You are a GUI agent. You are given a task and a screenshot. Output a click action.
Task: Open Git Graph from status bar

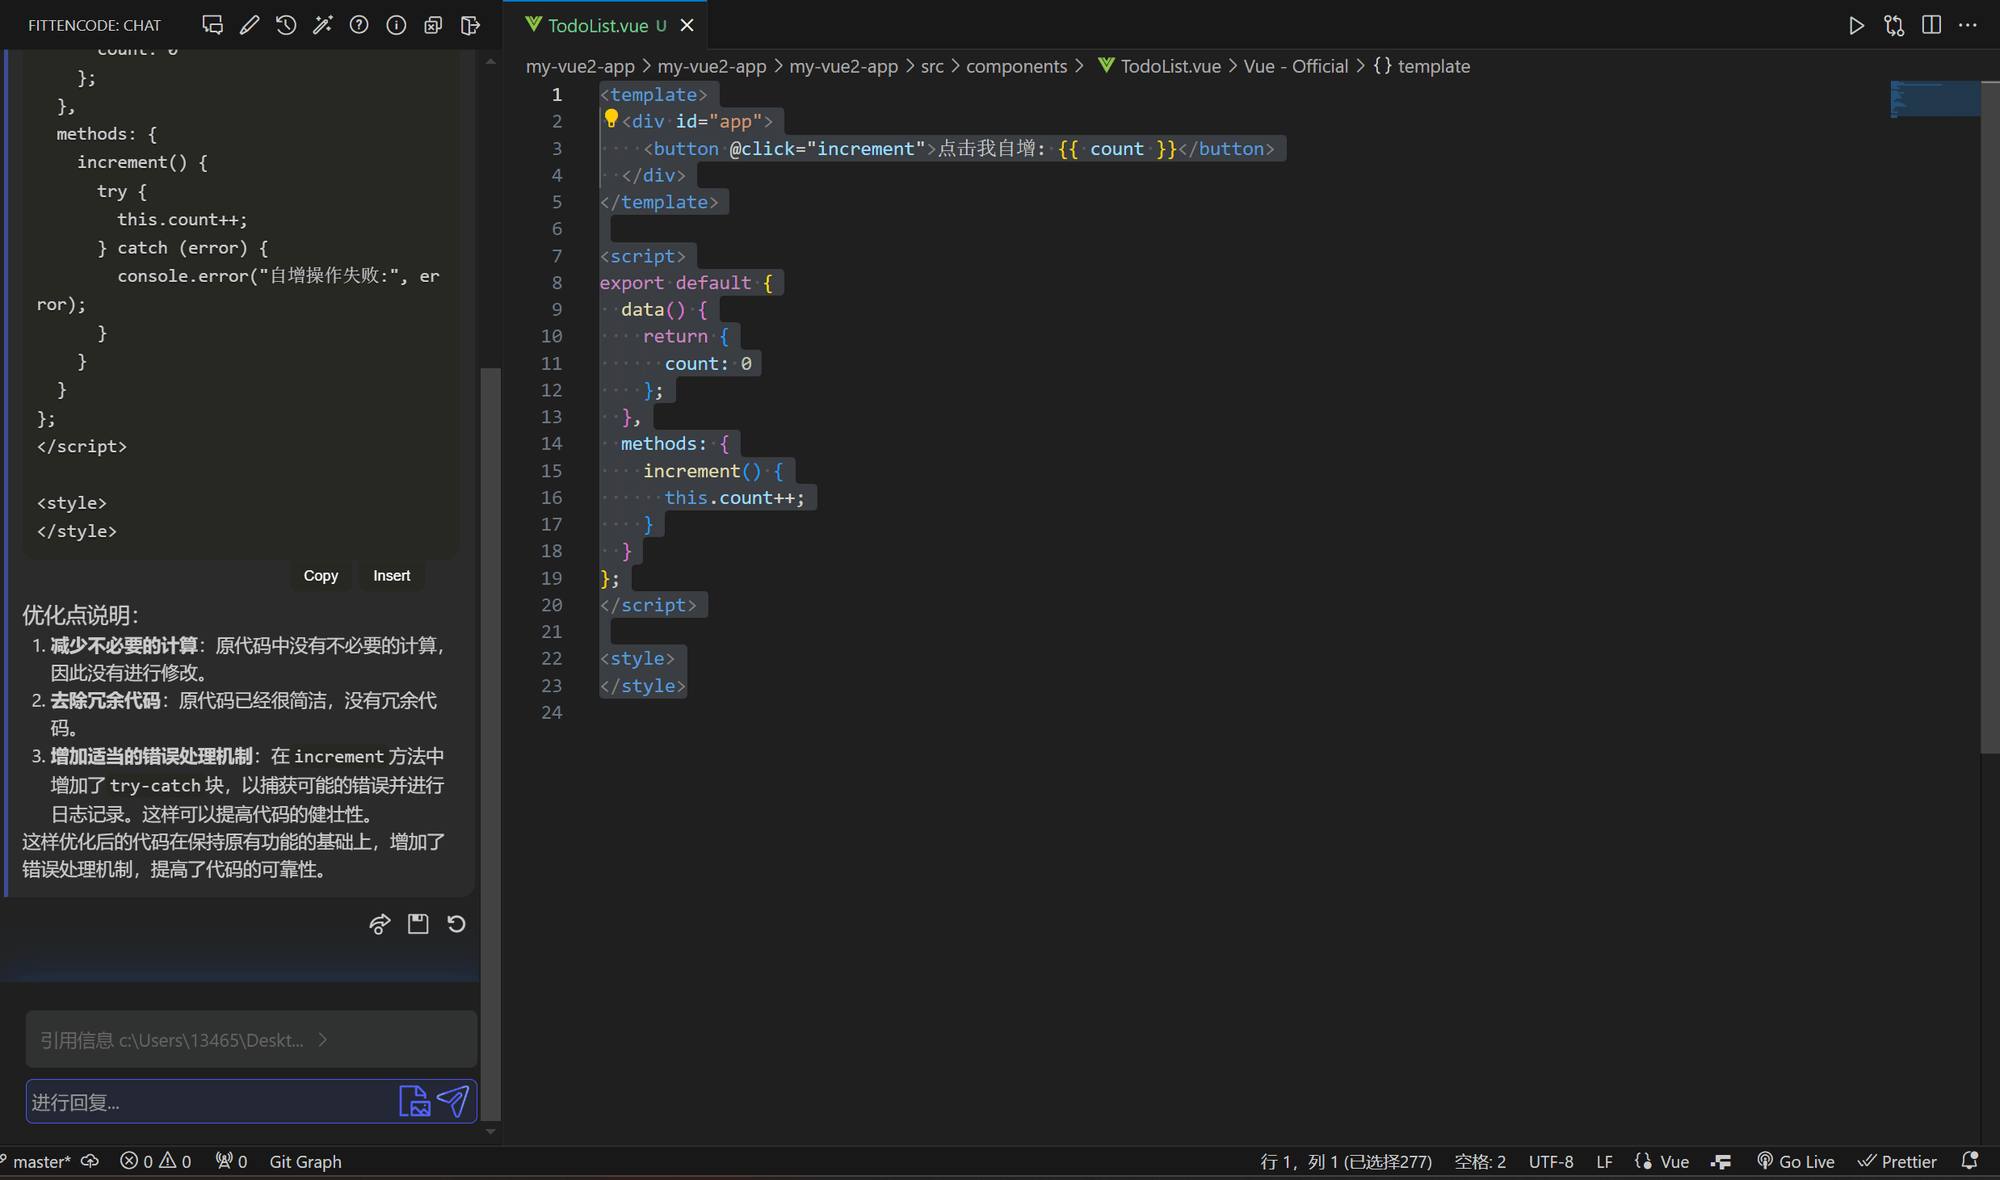pos(305,1161)
